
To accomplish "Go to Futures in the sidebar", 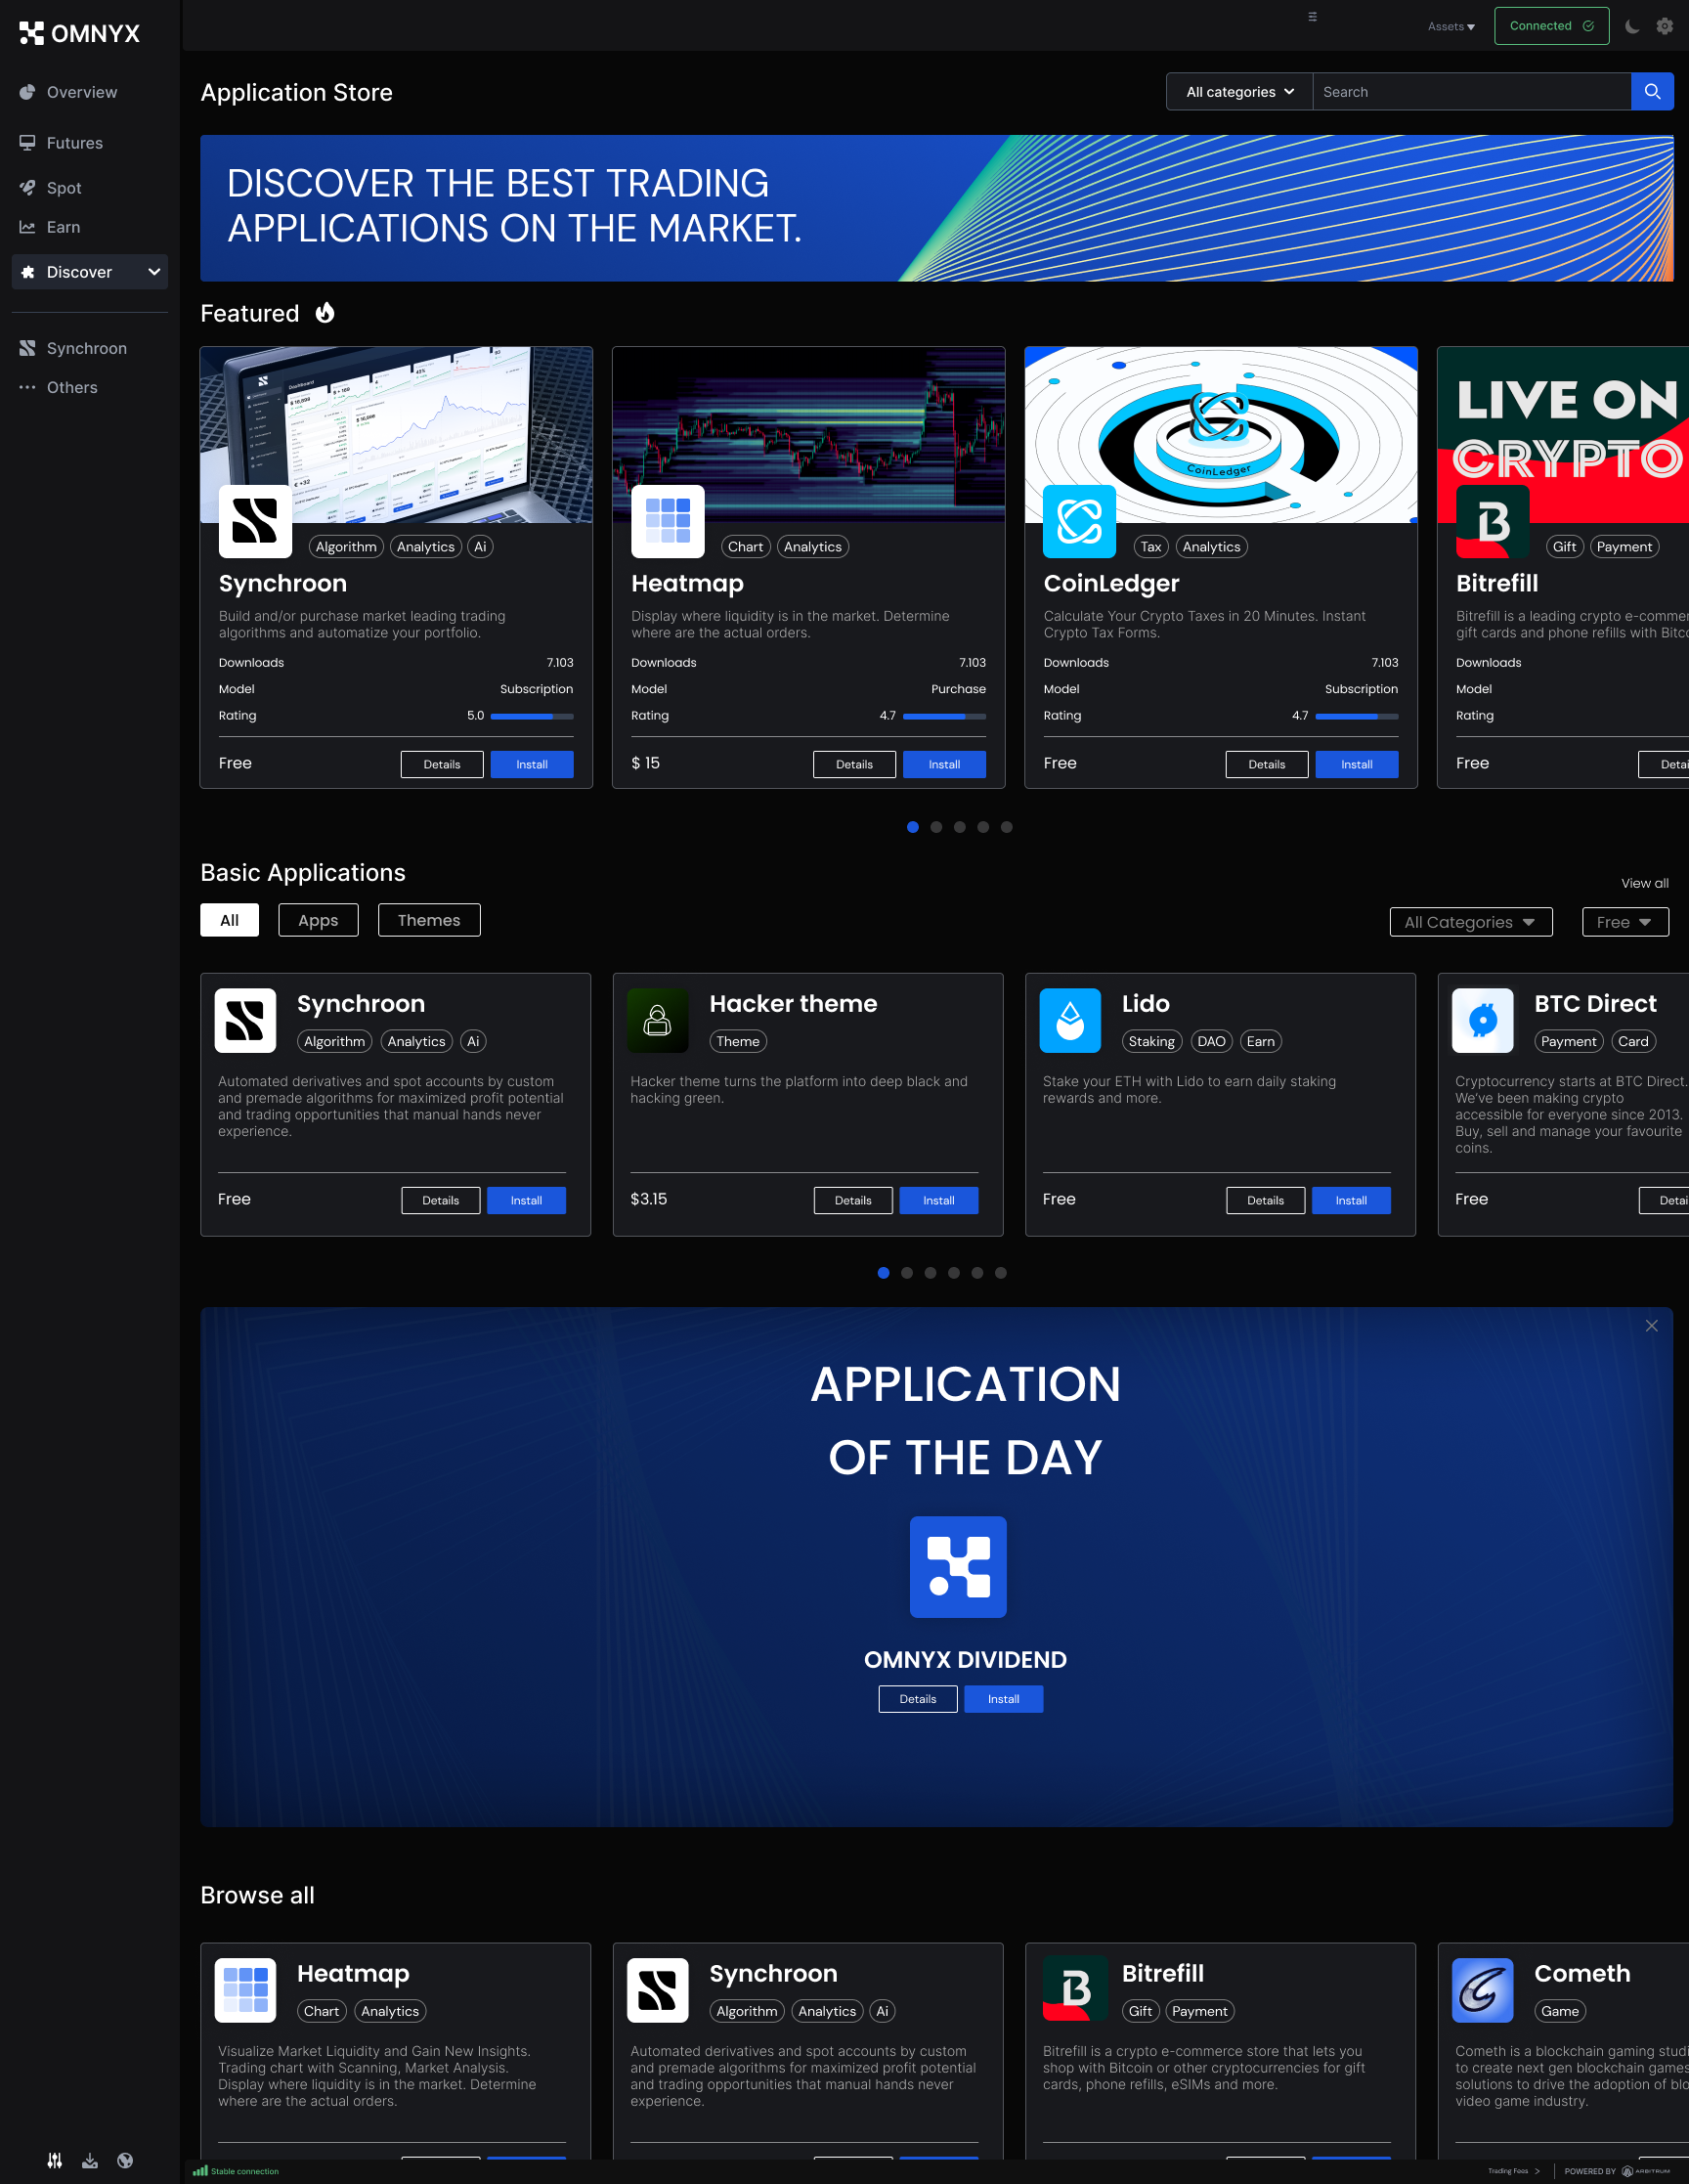I will (61, 143).
